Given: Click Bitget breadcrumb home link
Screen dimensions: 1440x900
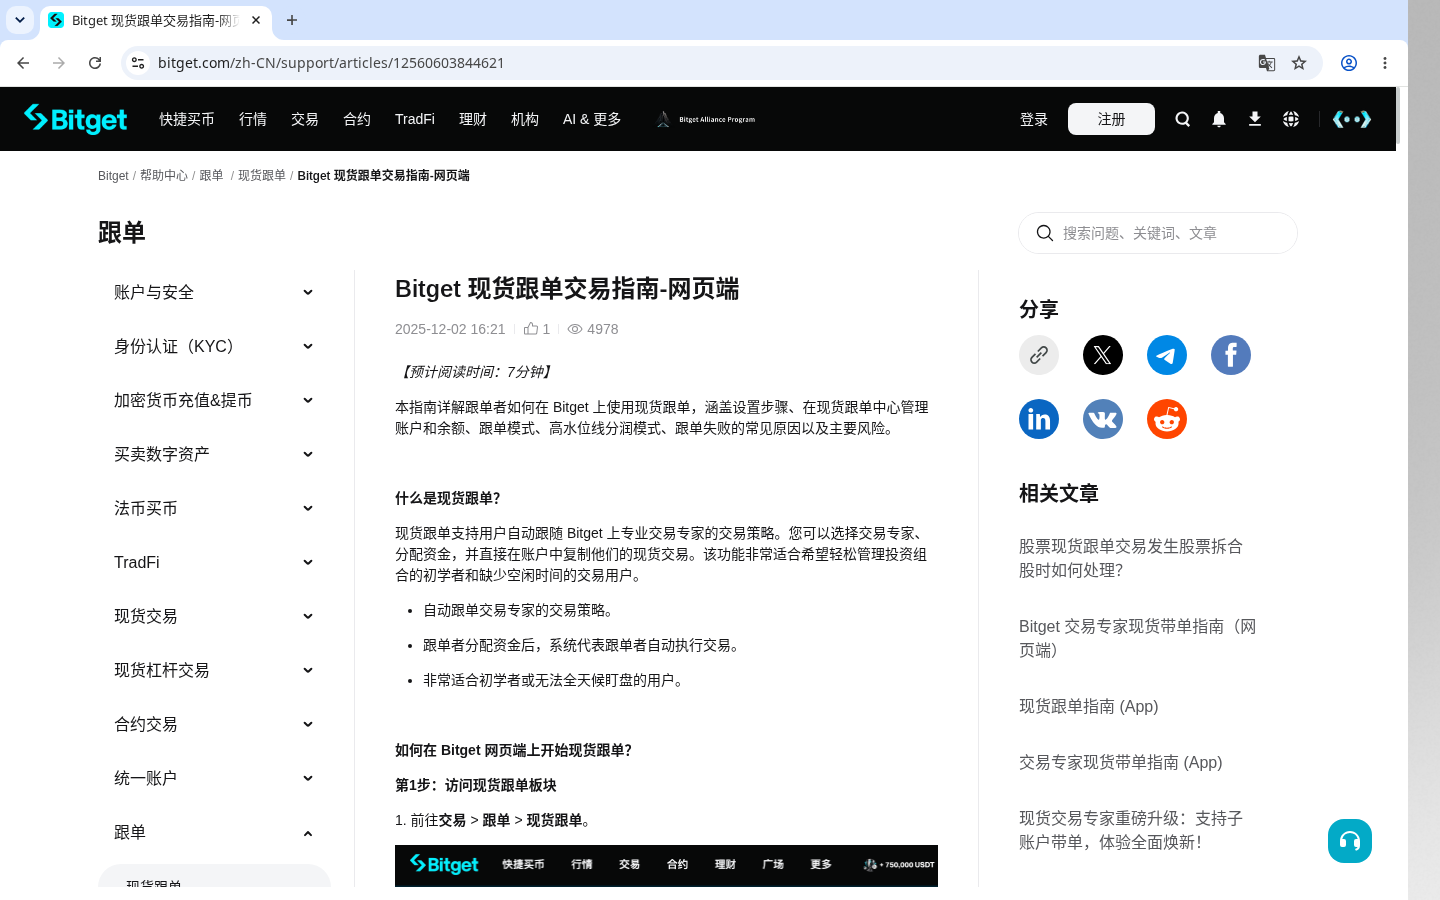Looking at the screenshot, I should pos(113,175).
